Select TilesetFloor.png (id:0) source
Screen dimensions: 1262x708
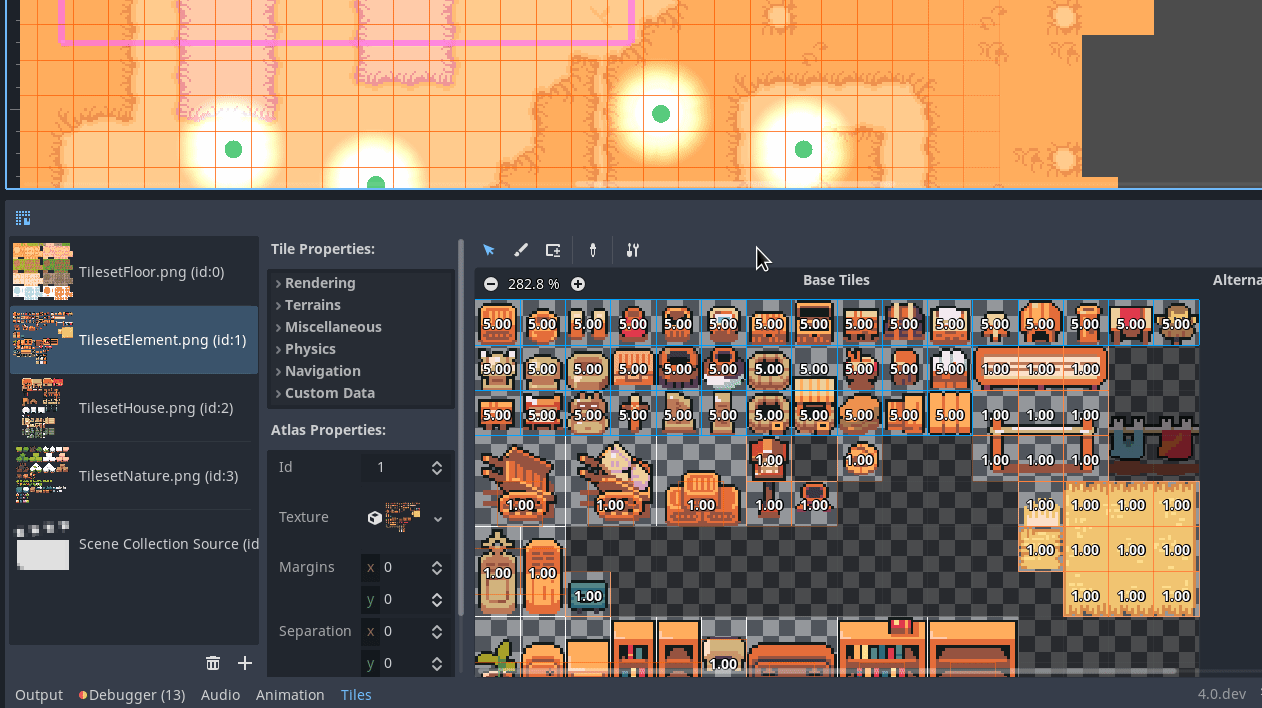134,272
